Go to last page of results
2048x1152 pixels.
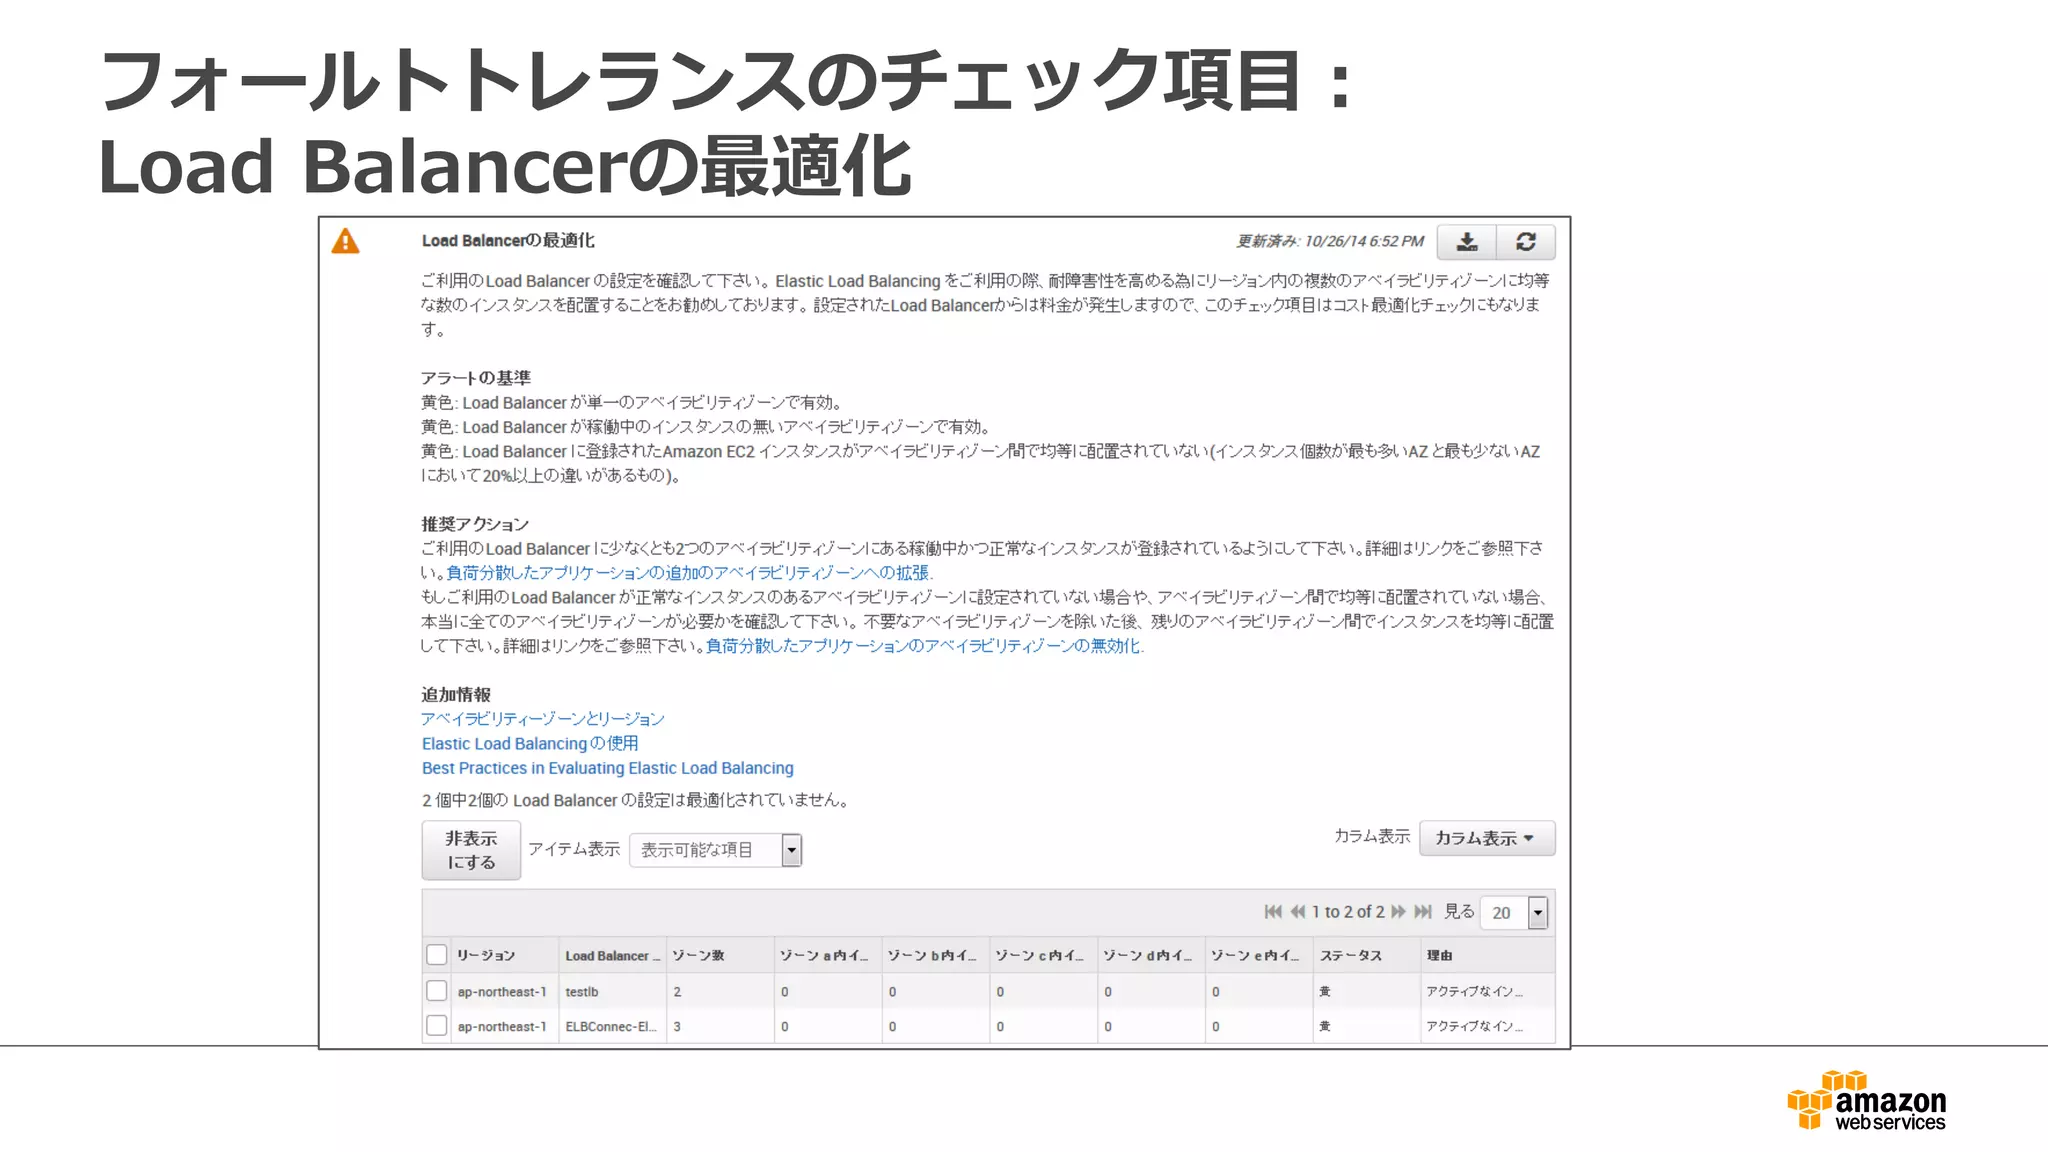[x=1423, y=912]
